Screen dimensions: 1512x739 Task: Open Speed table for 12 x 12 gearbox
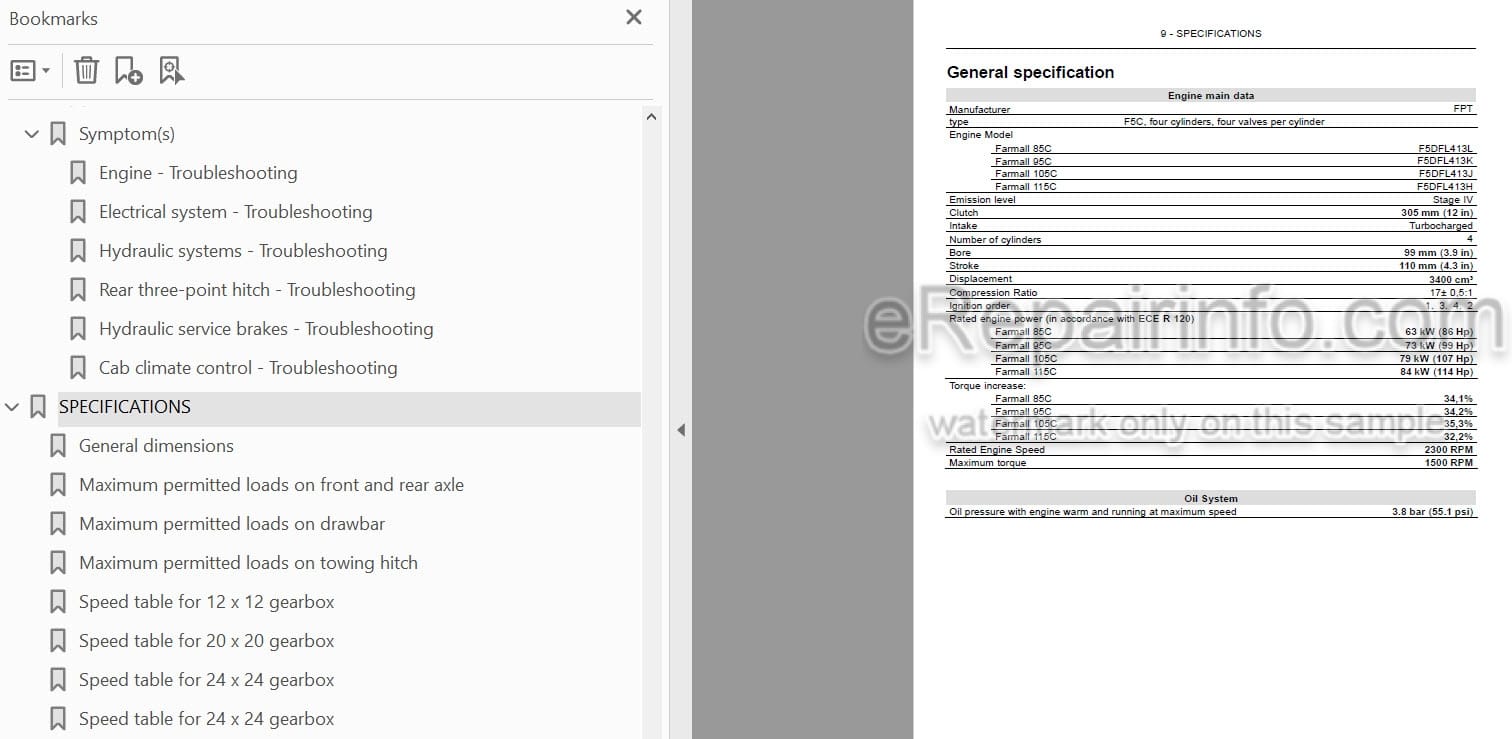(x=206, y=602)
